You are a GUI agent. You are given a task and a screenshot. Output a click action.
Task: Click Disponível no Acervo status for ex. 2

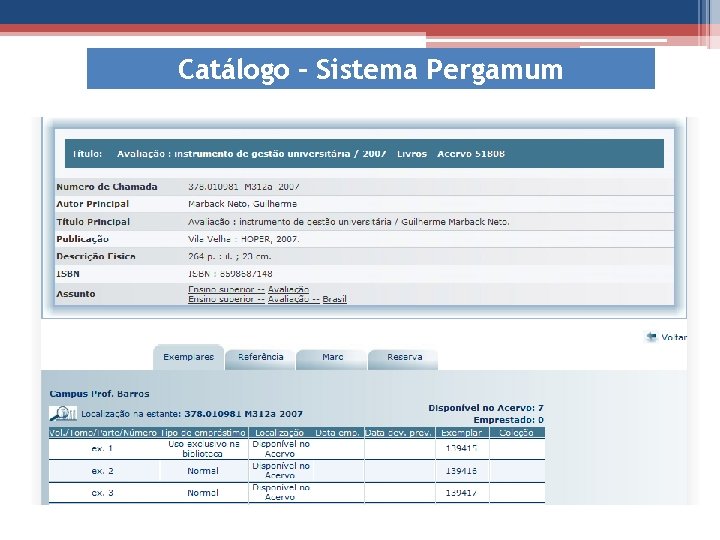click(281, 470)
